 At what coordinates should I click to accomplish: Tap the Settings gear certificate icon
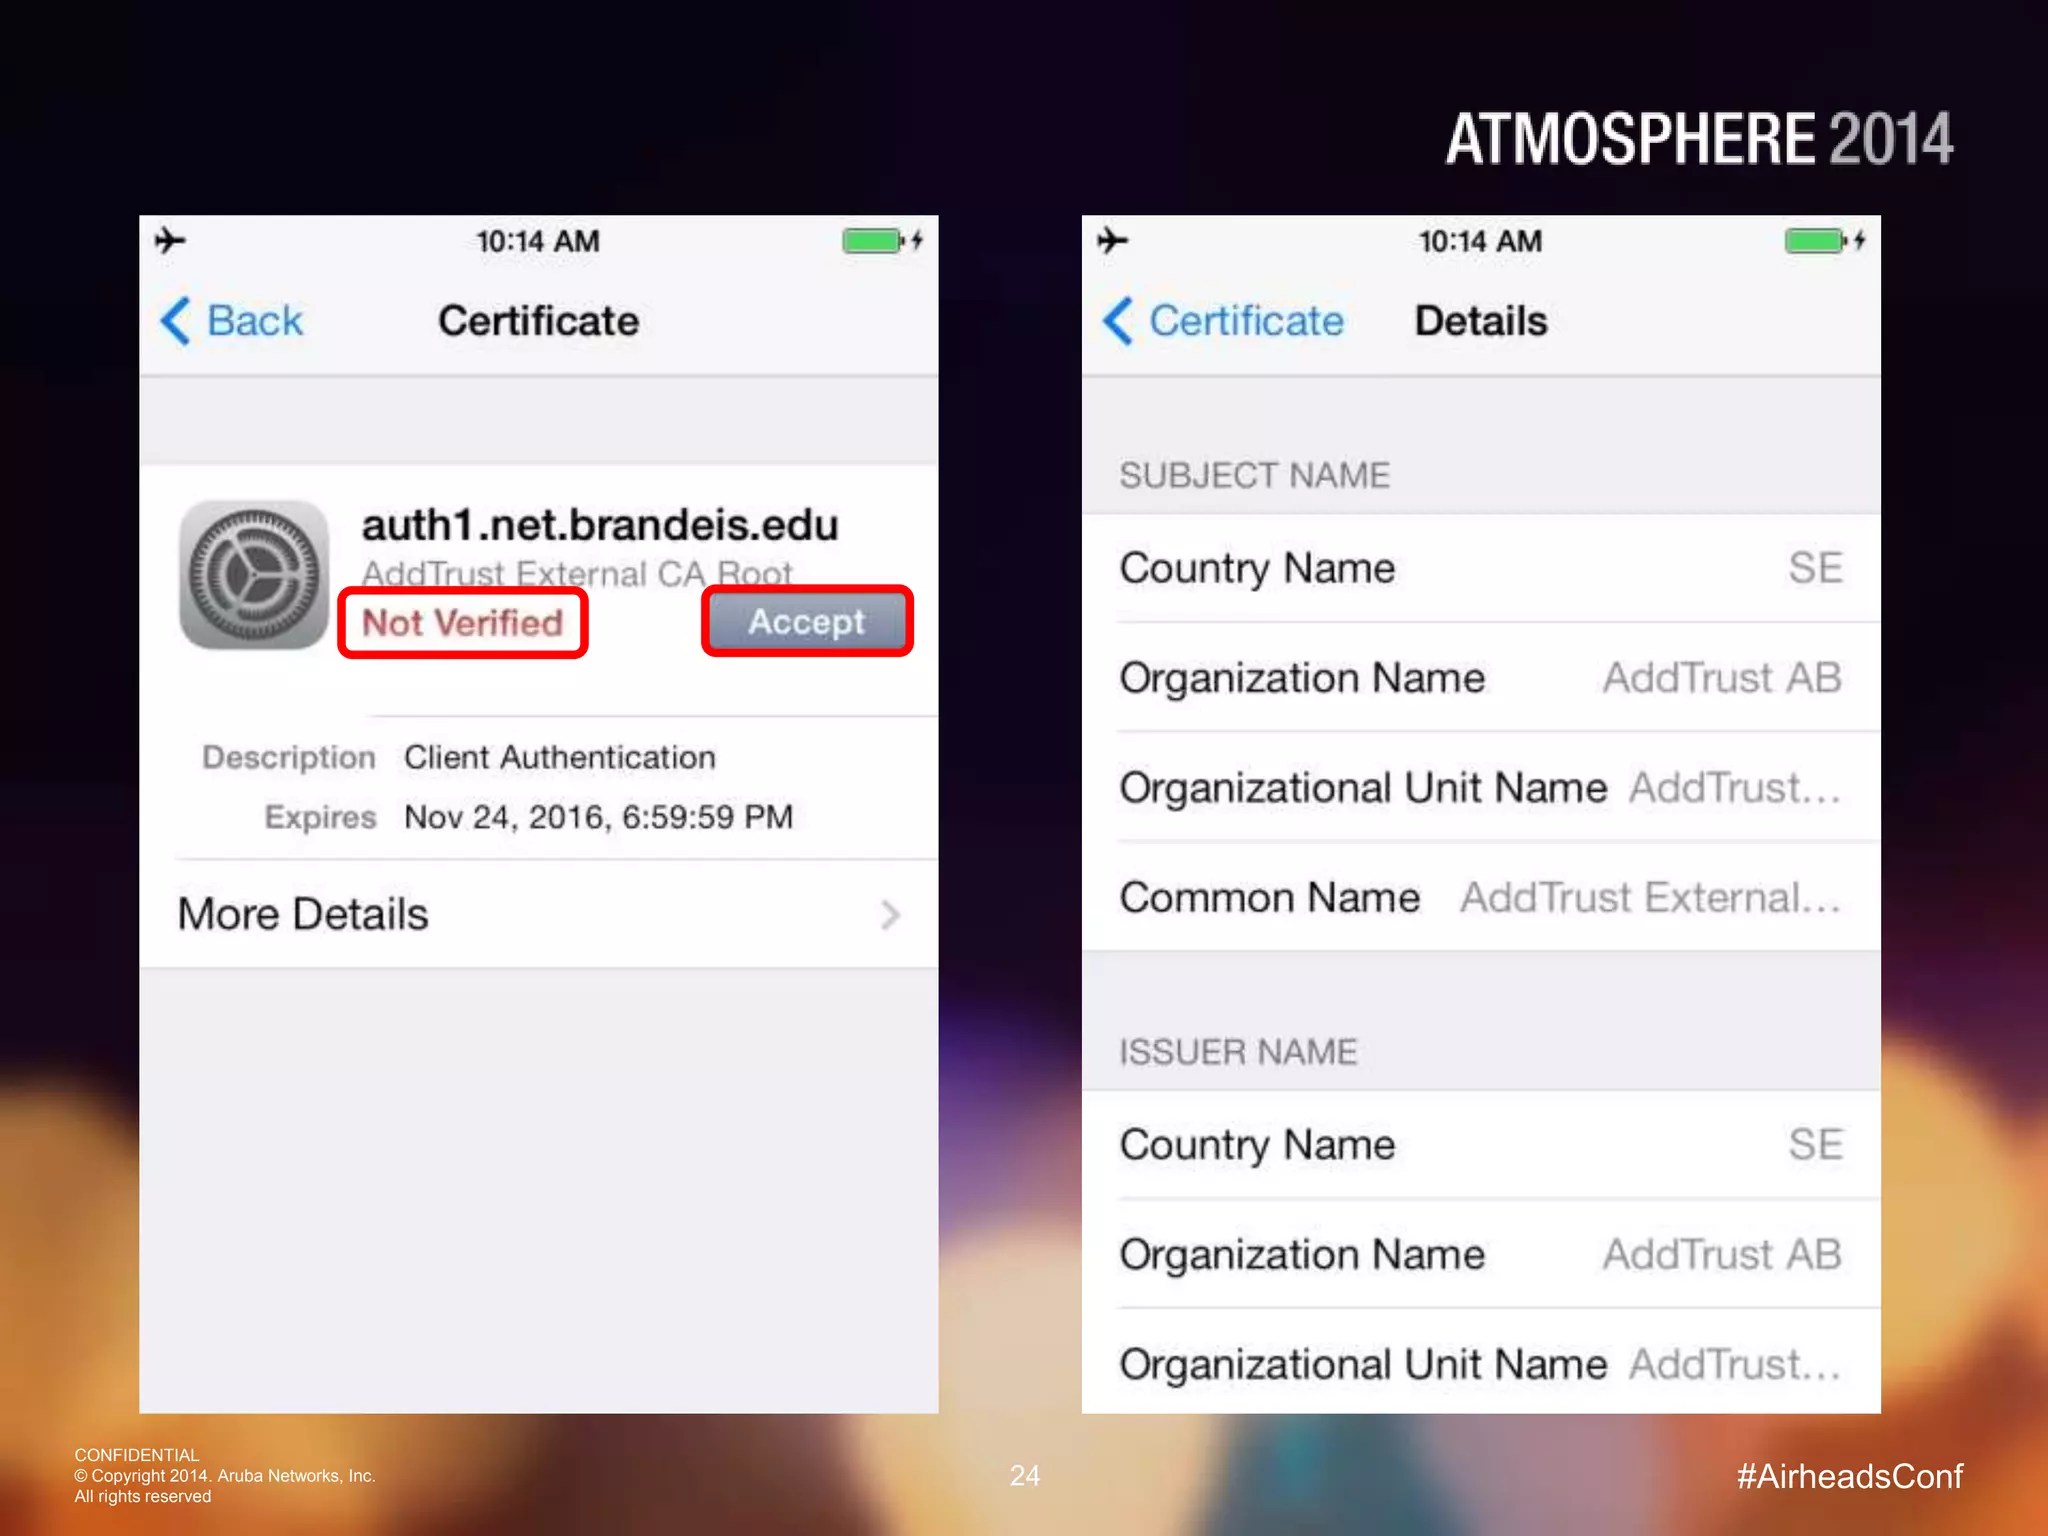(254, 575)
